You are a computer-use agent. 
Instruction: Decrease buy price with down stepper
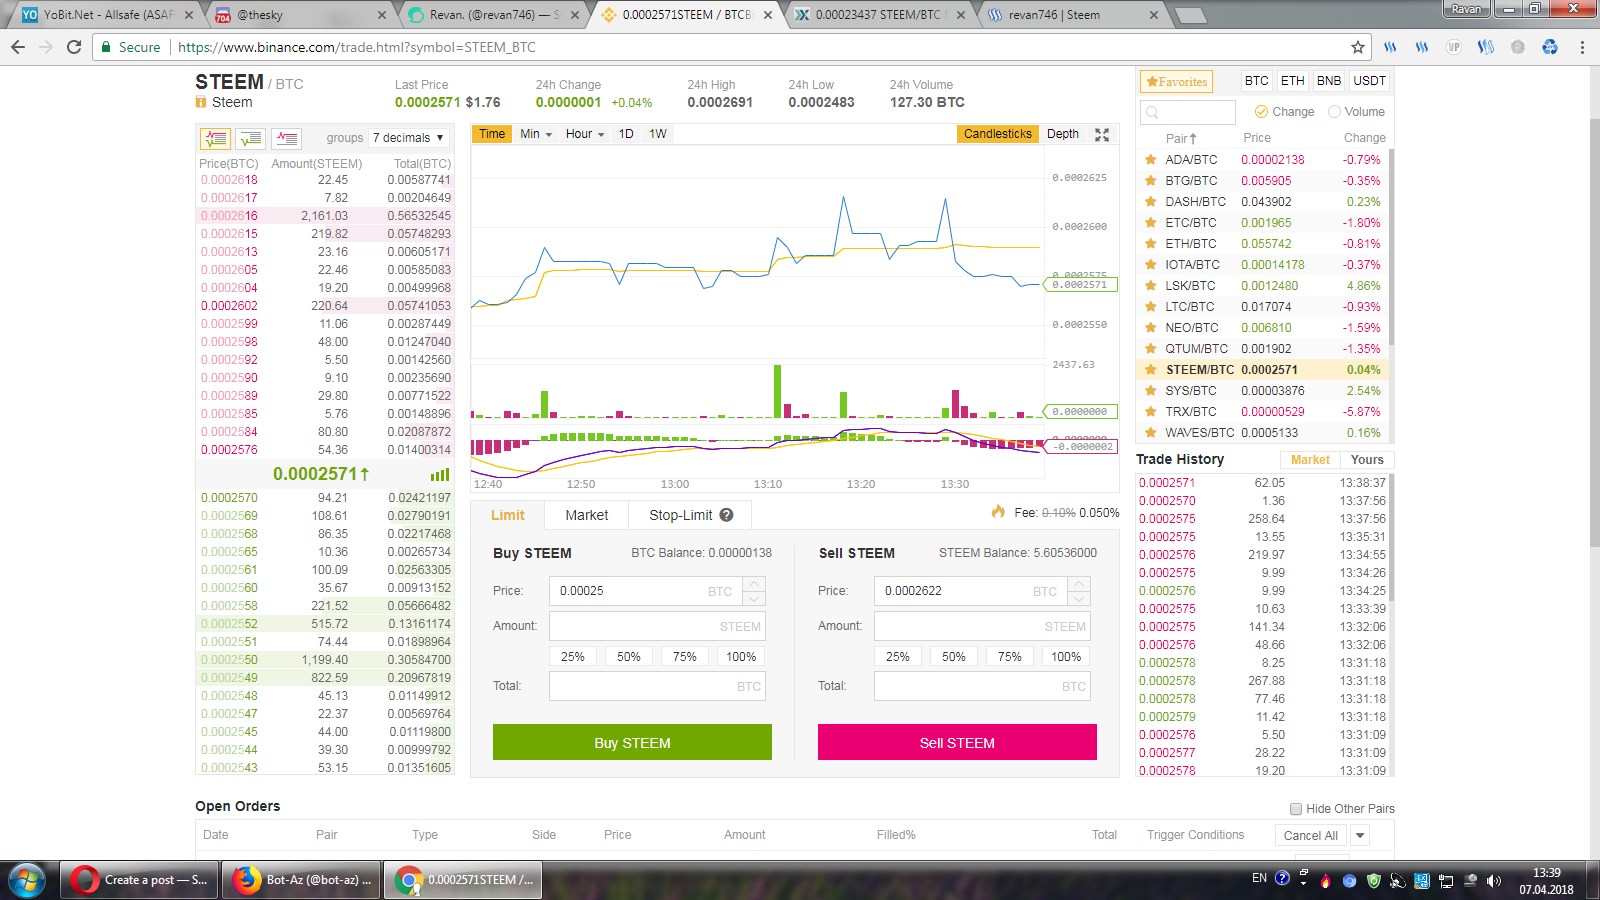pyautogui.click(x=755, y=598)
